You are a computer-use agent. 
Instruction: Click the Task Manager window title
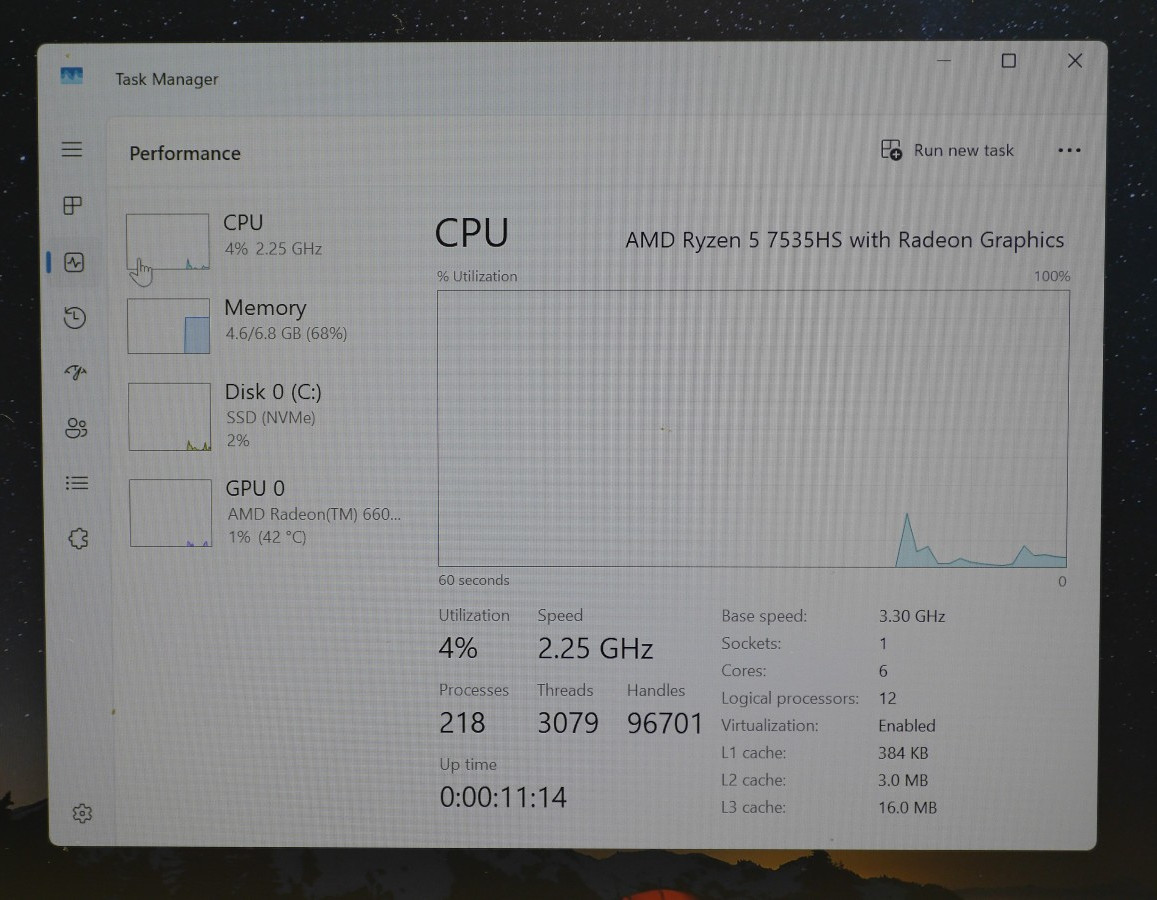(167, 79)
